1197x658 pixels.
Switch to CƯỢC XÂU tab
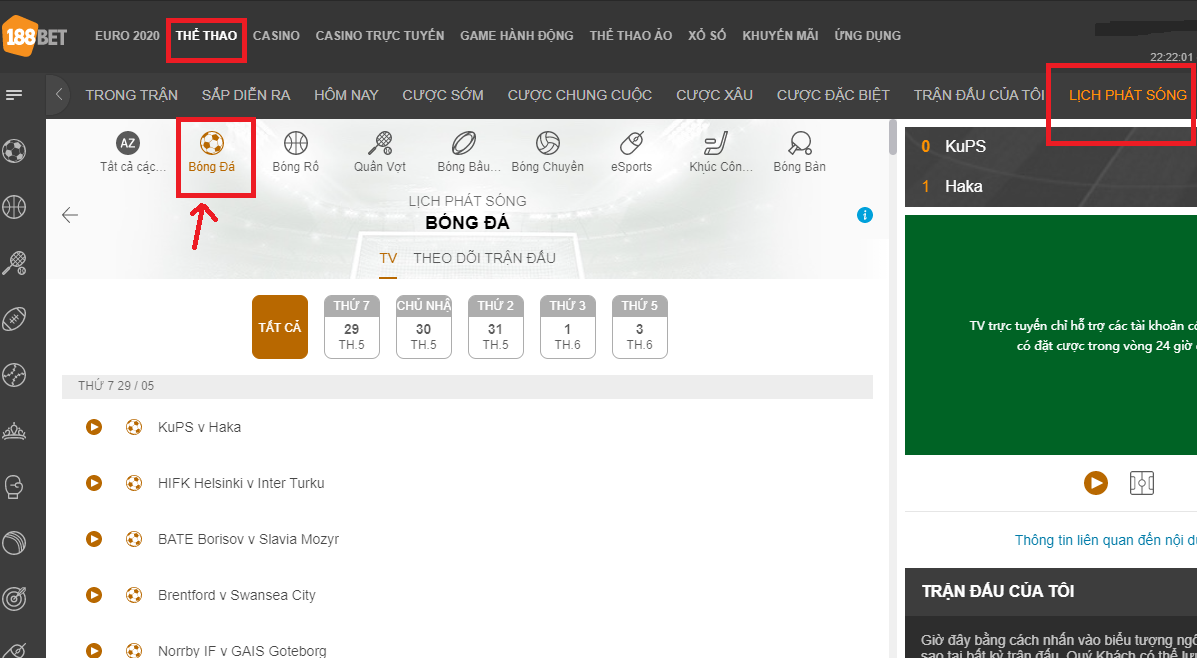click(715, 95)
